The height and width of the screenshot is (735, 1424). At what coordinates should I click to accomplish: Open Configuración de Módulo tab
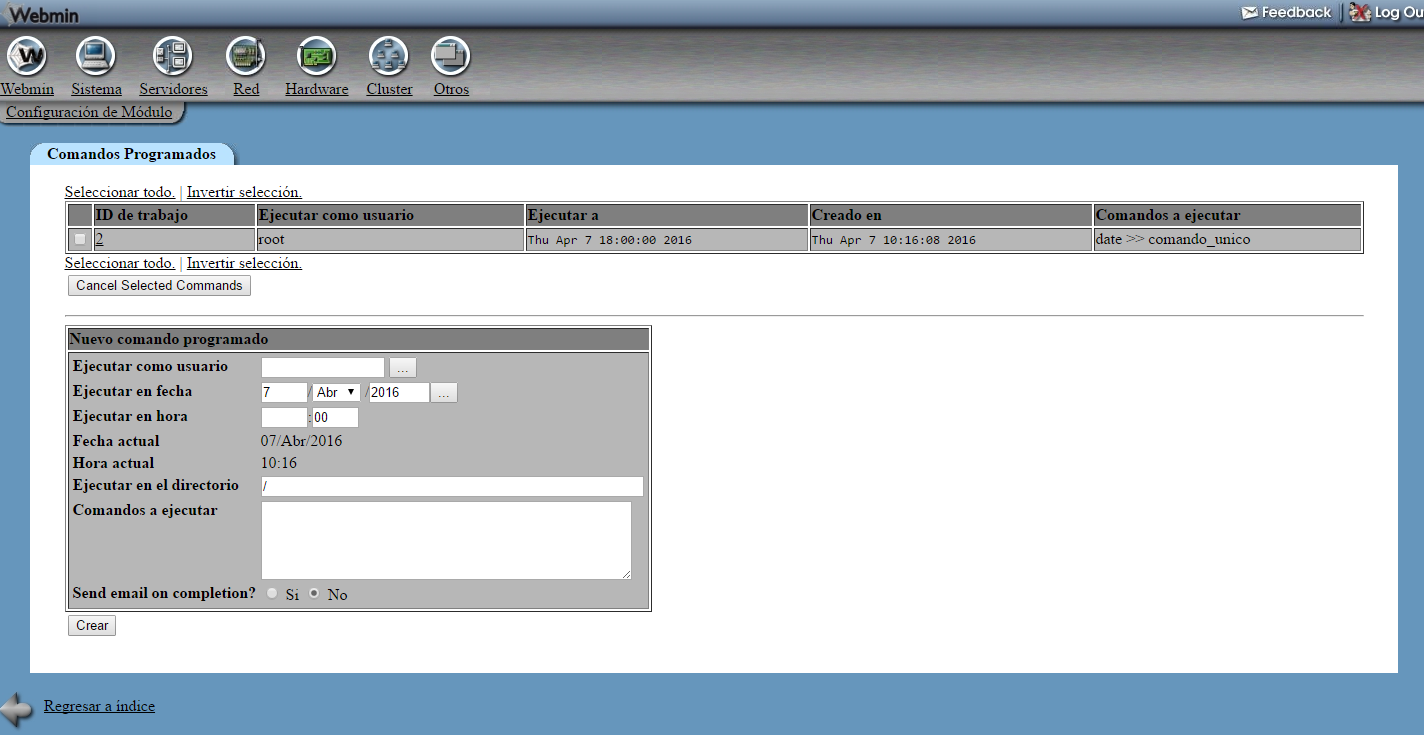89,112
